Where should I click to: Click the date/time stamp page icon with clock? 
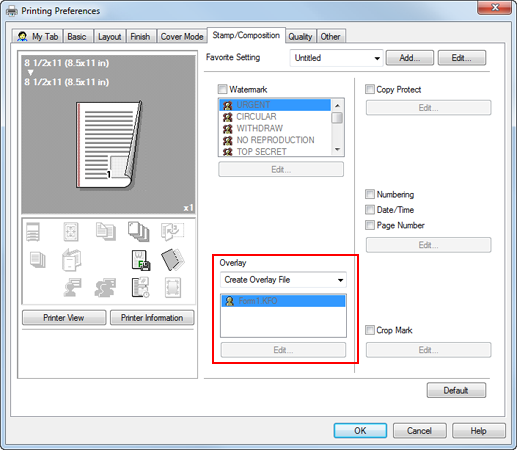(x=140, y=287)
